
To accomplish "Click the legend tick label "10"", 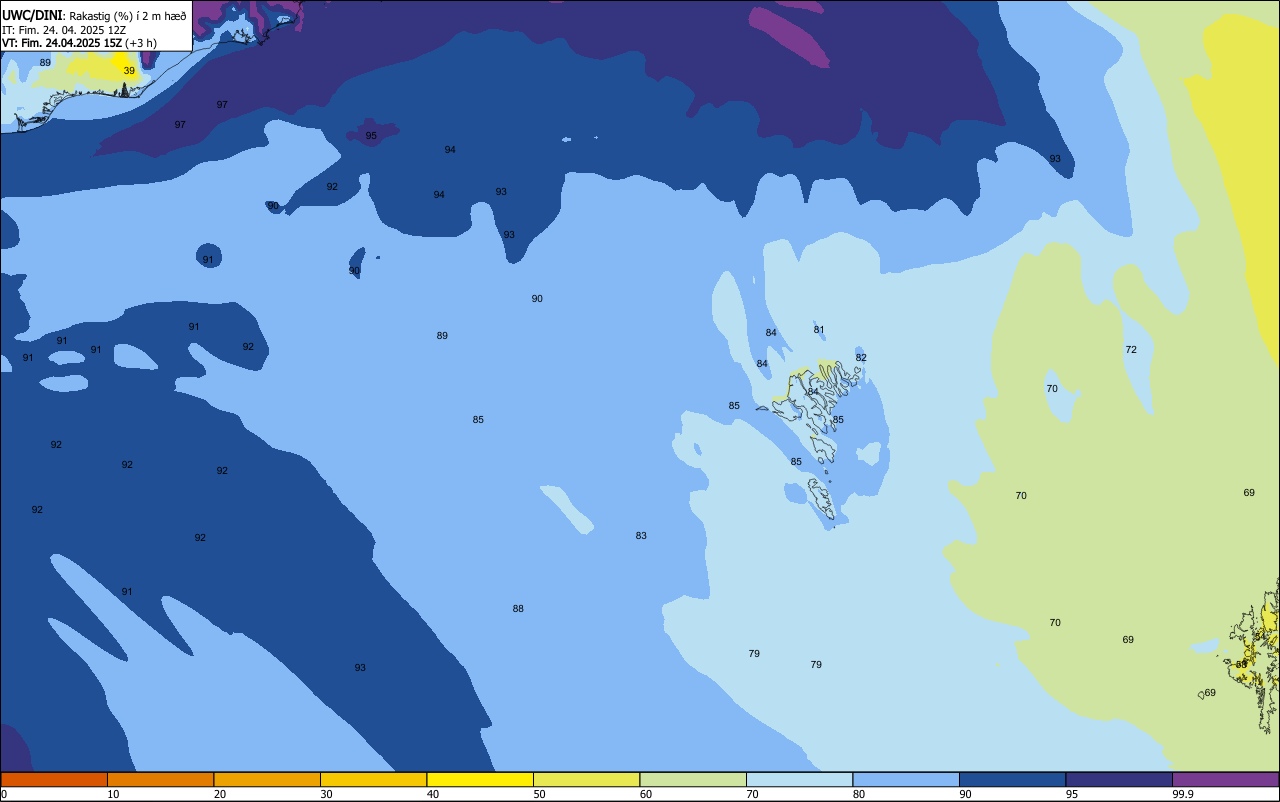I will coord(113,794).
